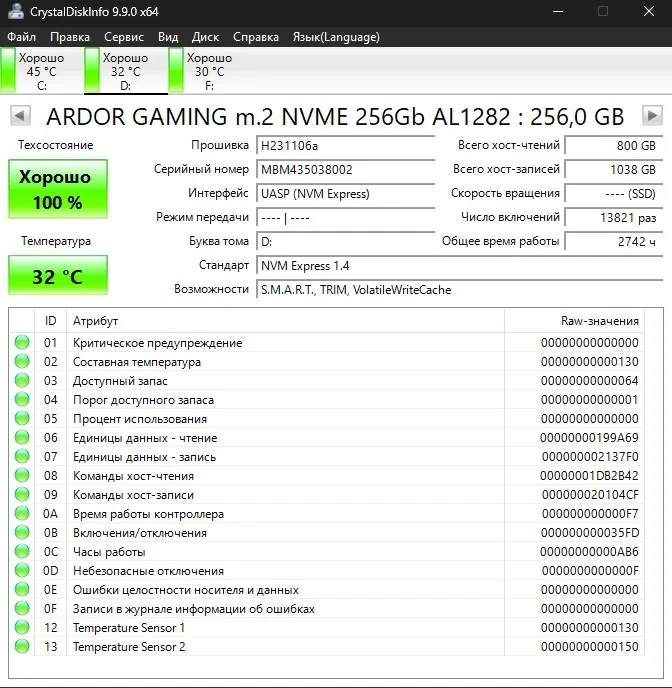Screen dimensions: 672x688
Task: Select the C: drive tab at 45 °C
Action: 41,71
